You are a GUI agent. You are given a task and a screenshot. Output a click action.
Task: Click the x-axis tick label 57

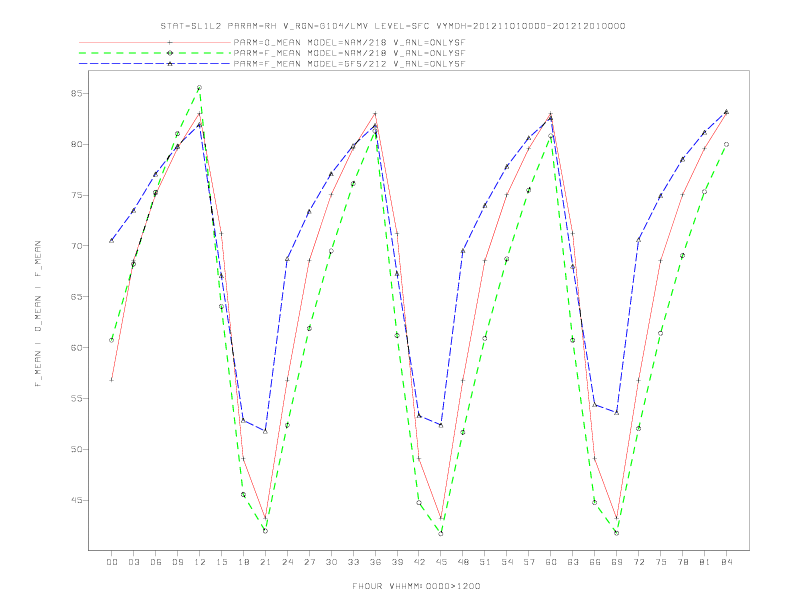[529, 562]
